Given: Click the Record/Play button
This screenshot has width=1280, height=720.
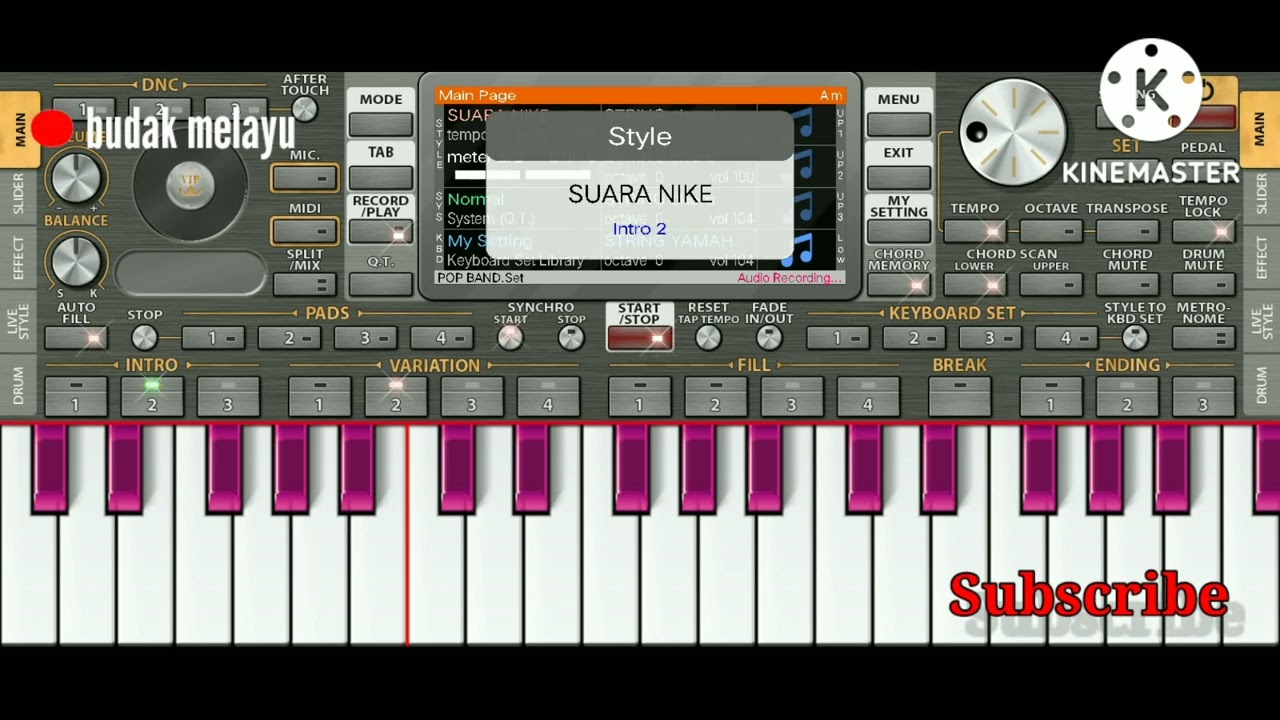Looking at the screenshot, I should coord(381,232).
